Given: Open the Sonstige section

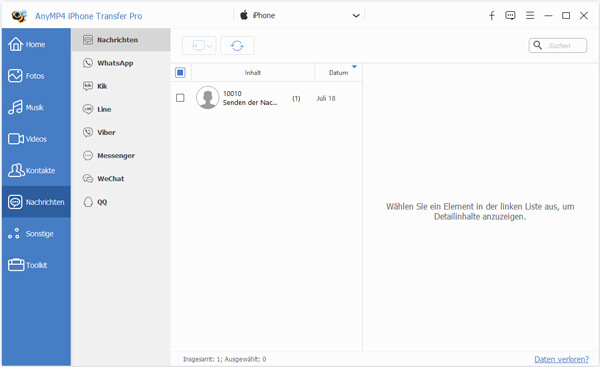Looking at the screenshot, I should point(36,233).
